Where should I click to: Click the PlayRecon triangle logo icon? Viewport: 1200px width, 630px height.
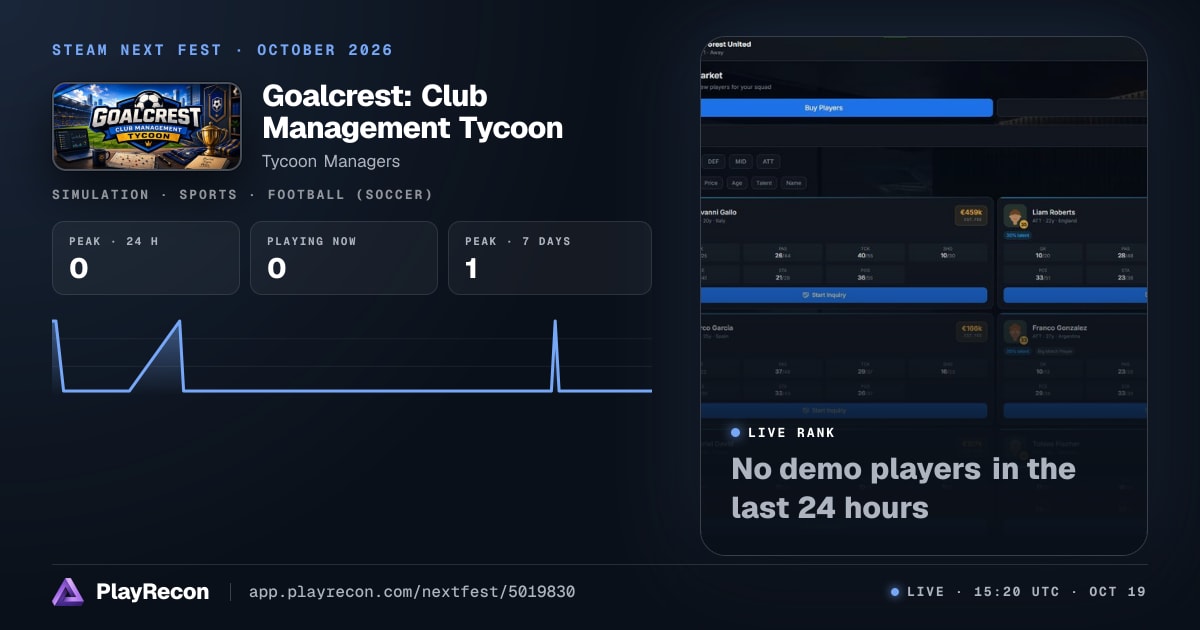coord(68,592)
